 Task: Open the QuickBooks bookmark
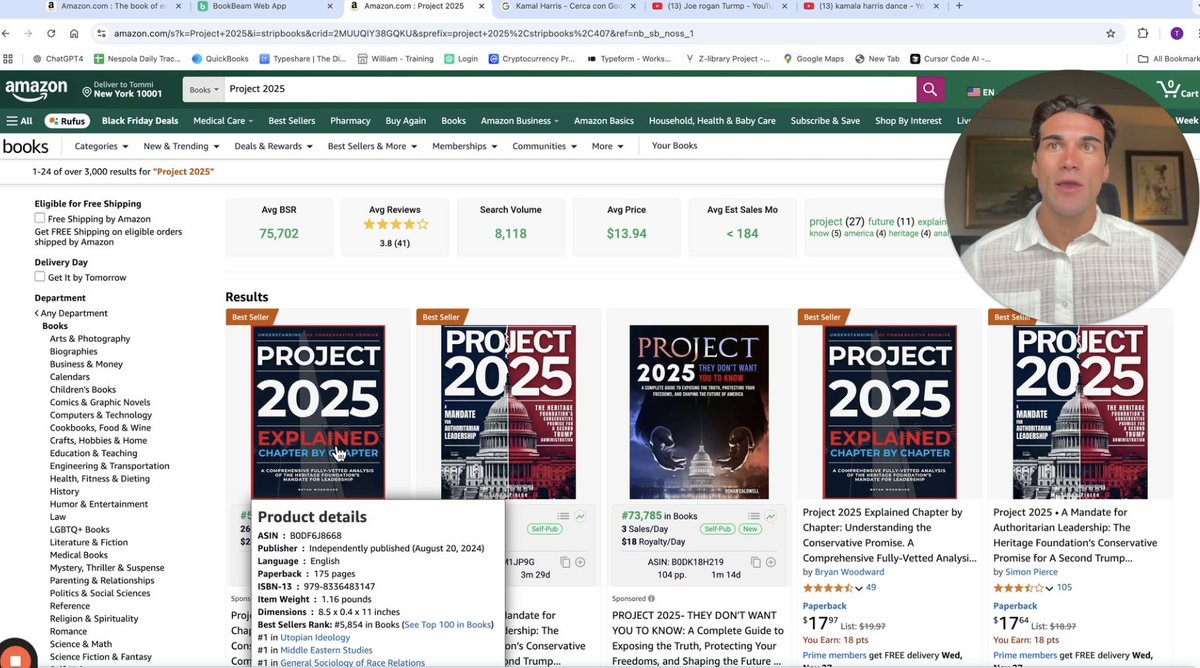tap(220, 59)
